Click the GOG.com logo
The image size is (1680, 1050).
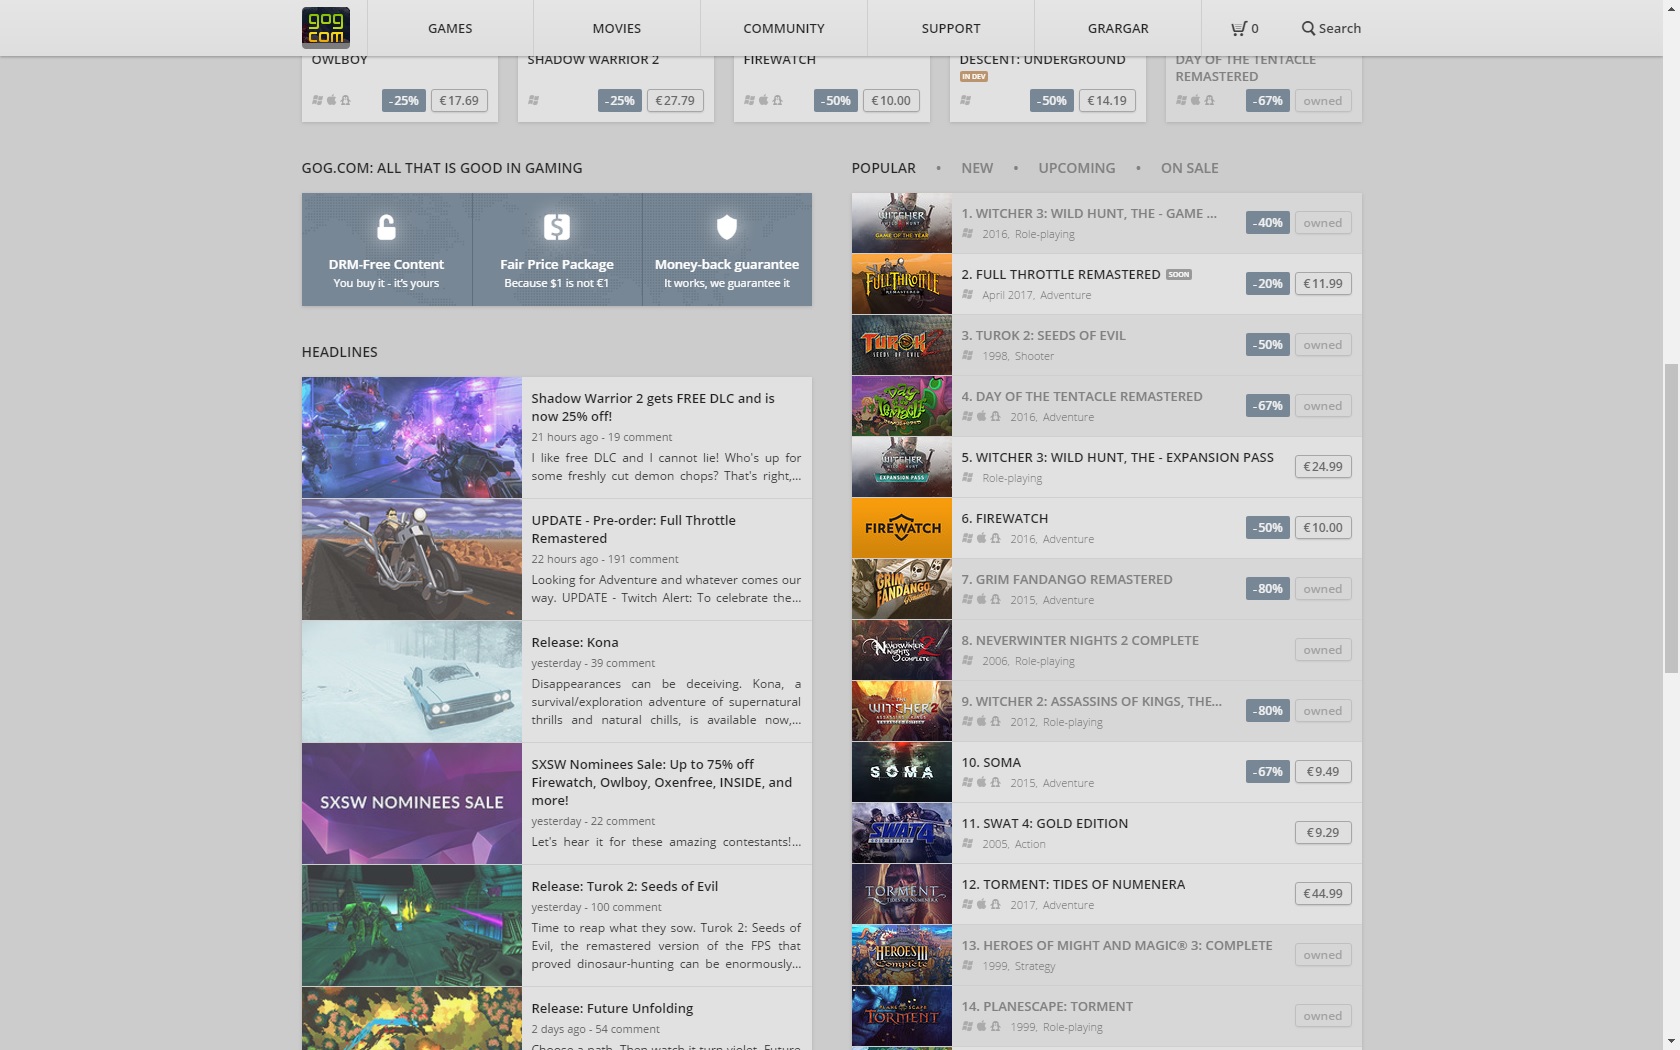(325, 27)
